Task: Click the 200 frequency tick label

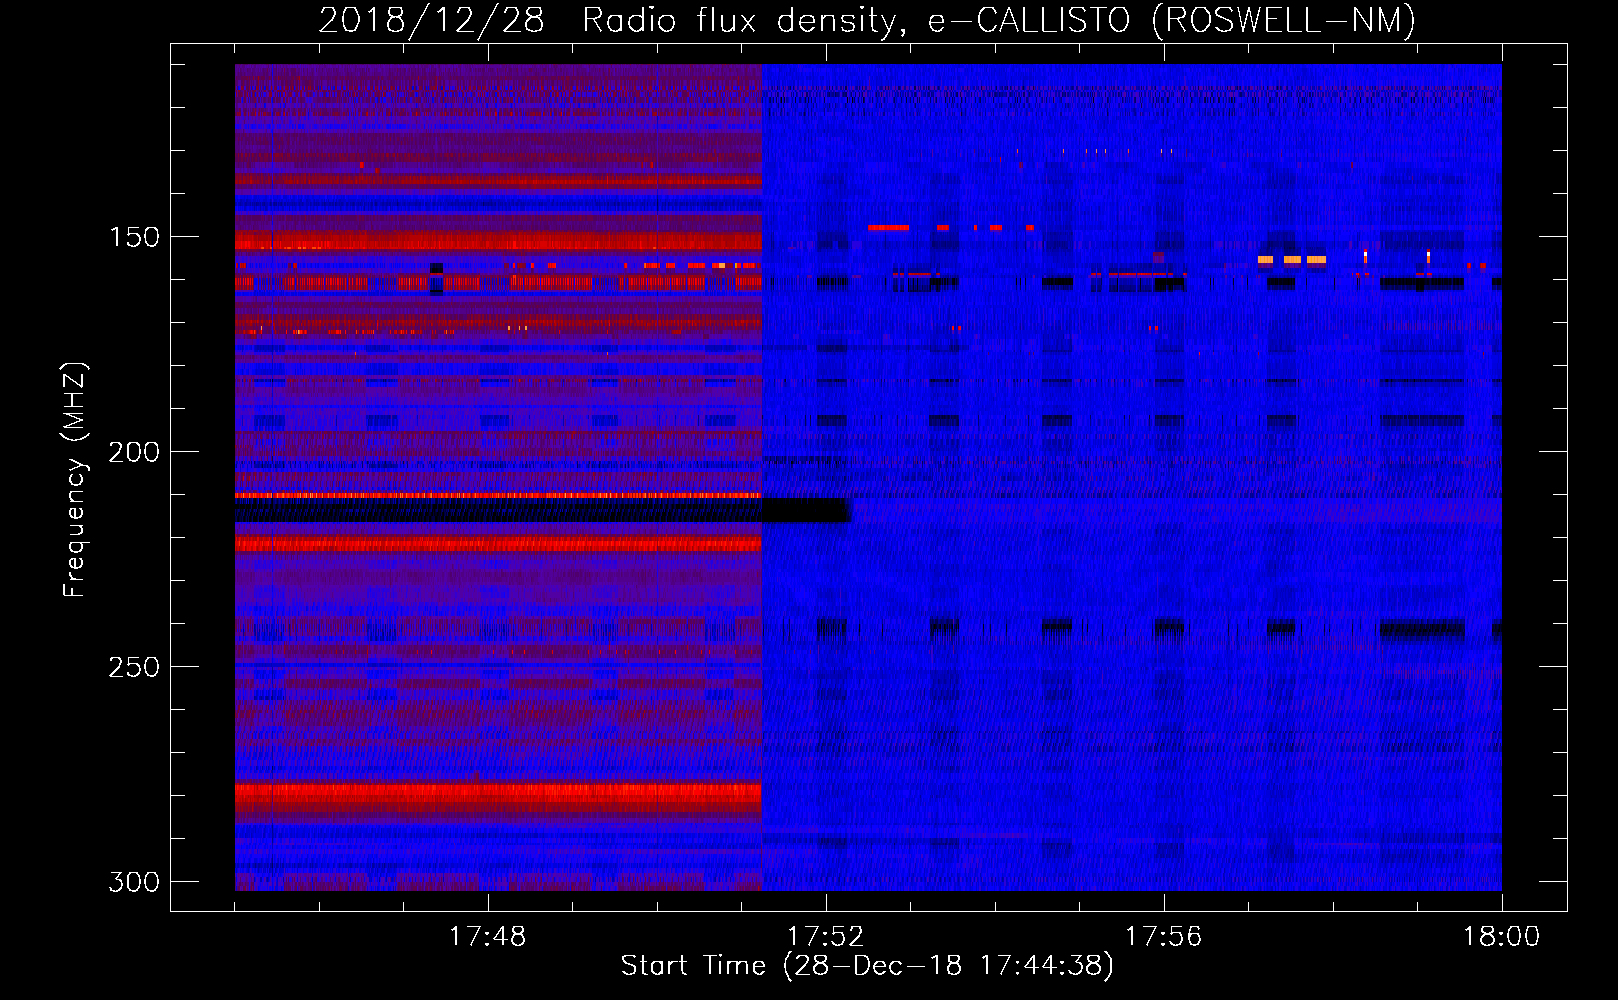Action: 134,452
